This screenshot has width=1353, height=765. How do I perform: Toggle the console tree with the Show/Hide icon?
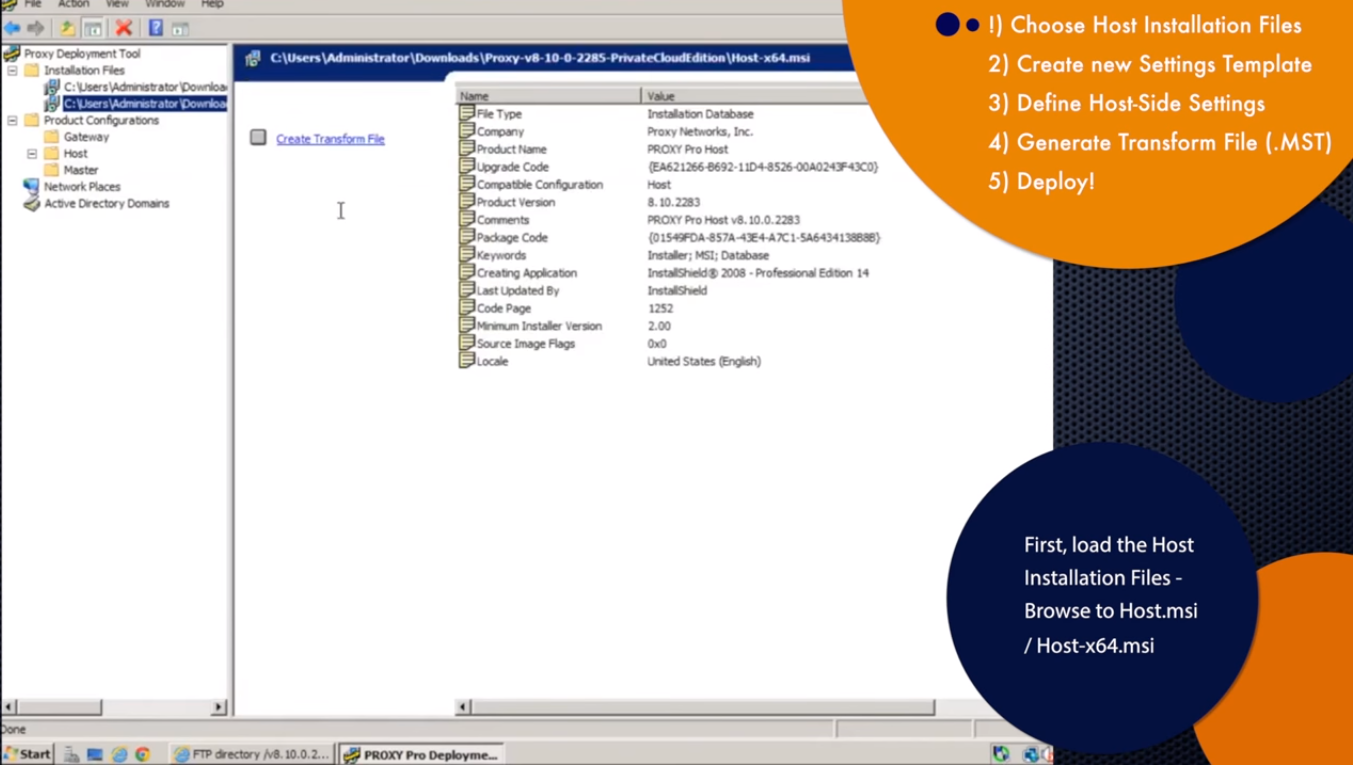92,27
